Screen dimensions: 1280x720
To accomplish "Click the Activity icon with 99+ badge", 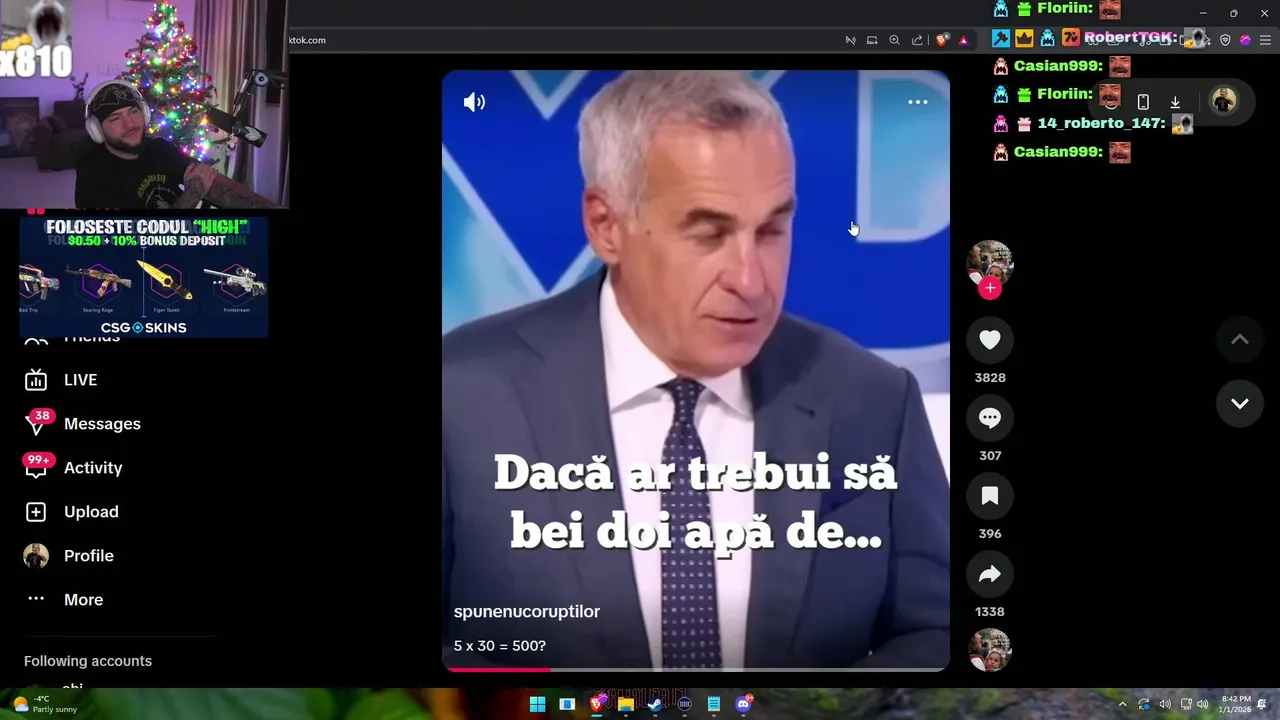I will pos(36,468).
